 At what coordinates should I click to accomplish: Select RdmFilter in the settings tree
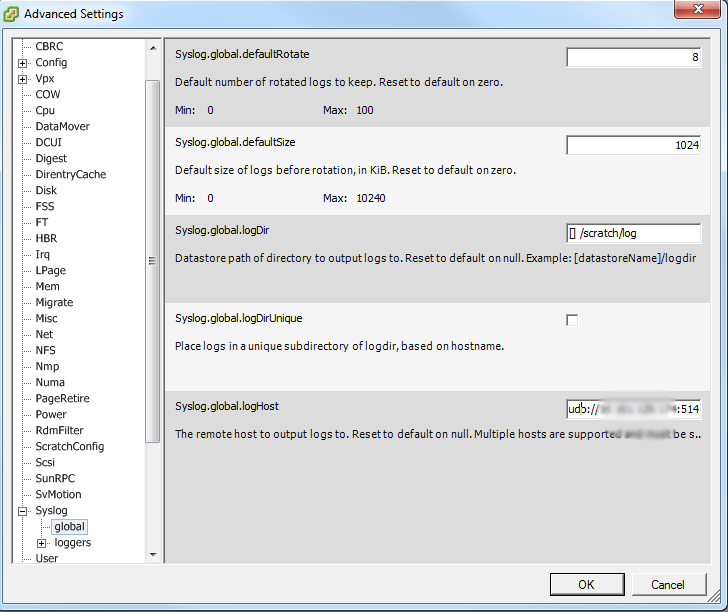point(59,430)
